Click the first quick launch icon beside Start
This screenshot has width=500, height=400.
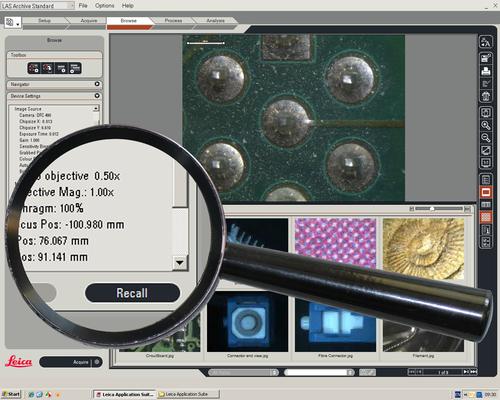point(31,394)
